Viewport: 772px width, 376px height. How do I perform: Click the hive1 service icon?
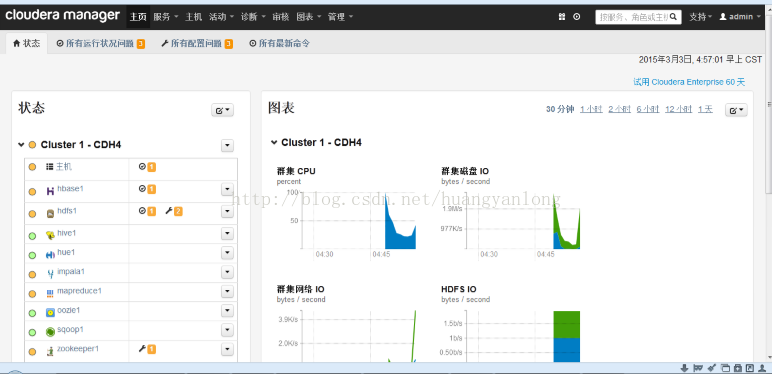coord(50,235)
